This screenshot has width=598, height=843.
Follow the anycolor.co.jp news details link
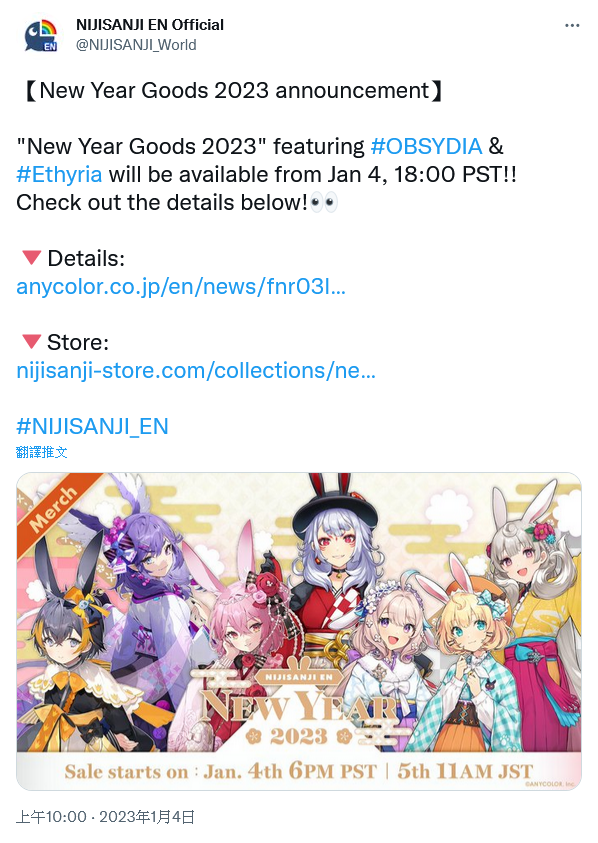(181, 287)
